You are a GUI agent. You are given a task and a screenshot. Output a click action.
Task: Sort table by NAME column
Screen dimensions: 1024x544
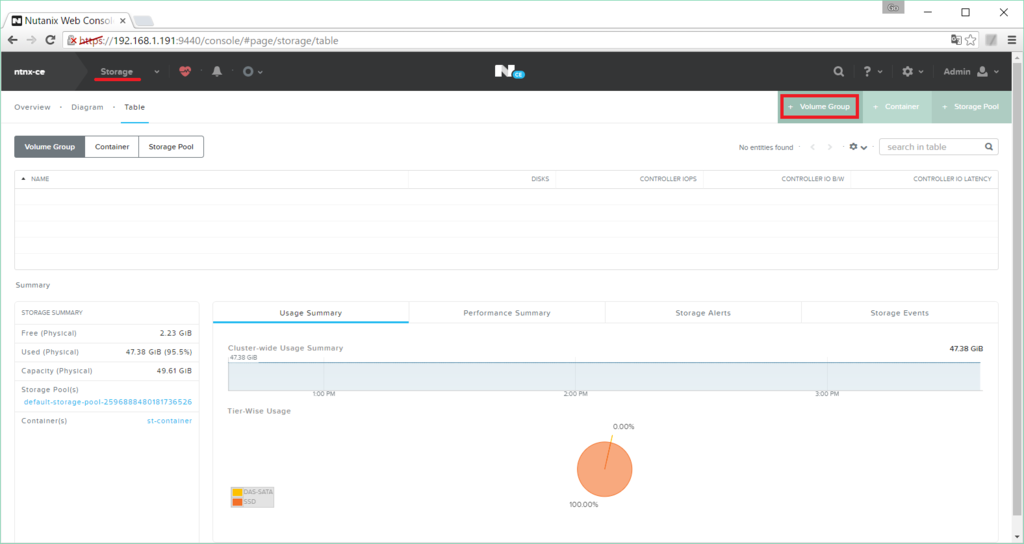[x=40, y=179]
